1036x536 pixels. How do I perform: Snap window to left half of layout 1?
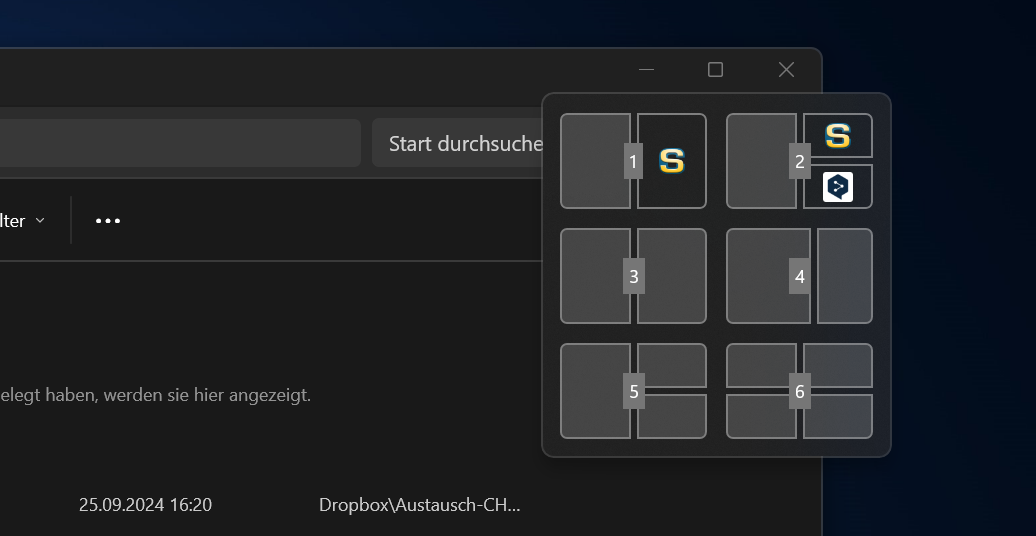pyautogui.click(x=592, y=161)
